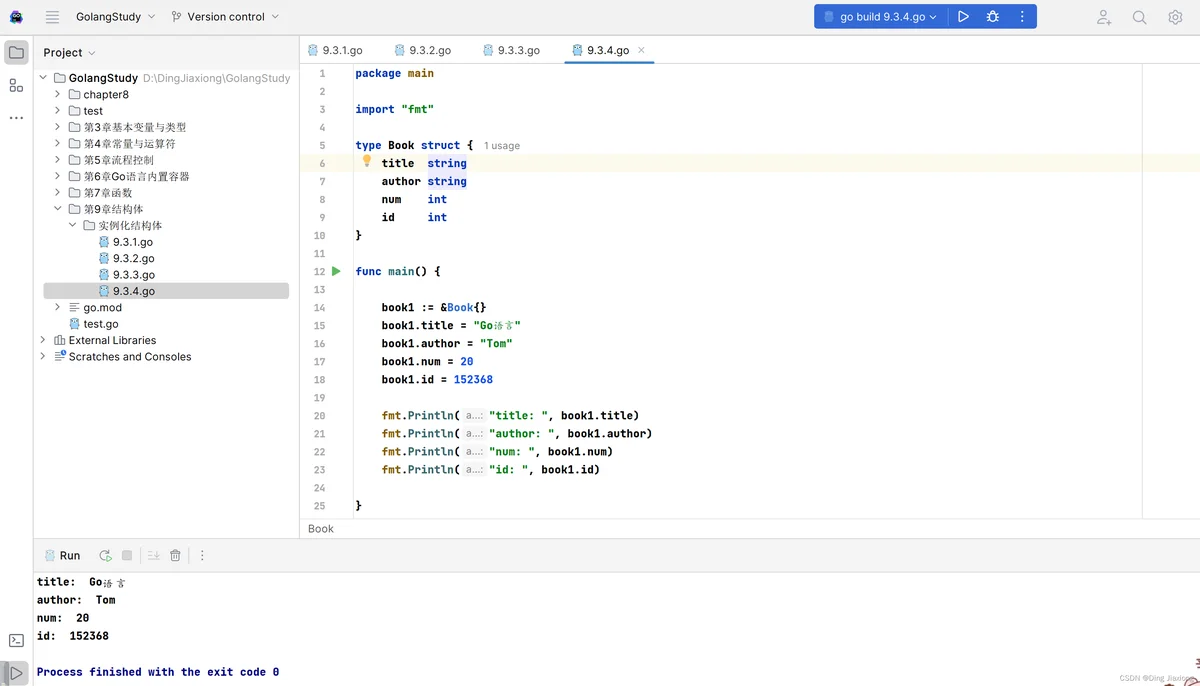Click 'author: Tom' console output line
The width and height of the screenshot is (1200, 686).
pos(76,600)
